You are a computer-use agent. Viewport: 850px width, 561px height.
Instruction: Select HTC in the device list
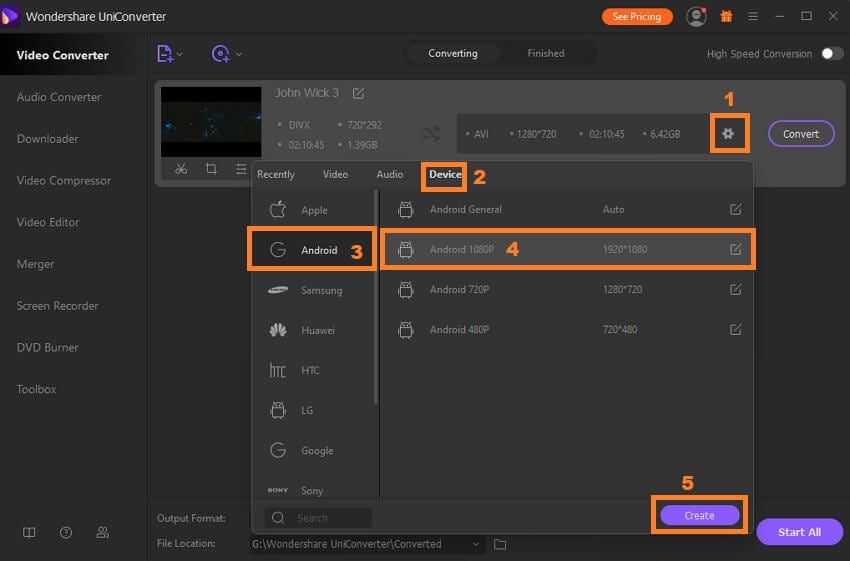313,370
